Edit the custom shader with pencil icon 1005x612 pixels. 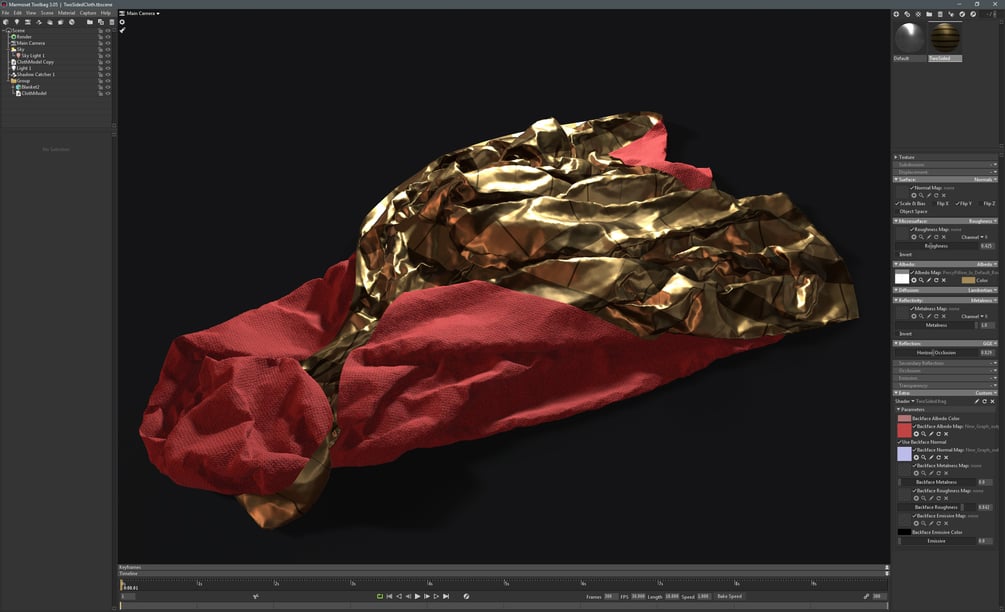[x=977, y=401]
